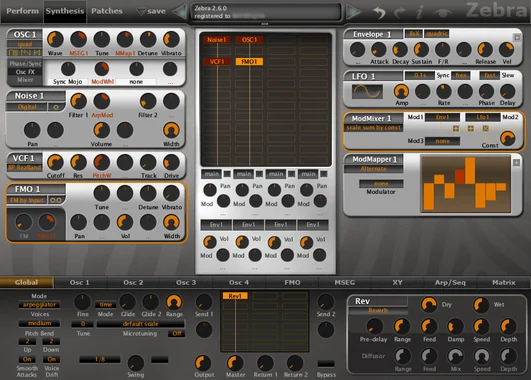
Task: Click the Diffusor Mix knob
Action: click(x=455, y=356)
